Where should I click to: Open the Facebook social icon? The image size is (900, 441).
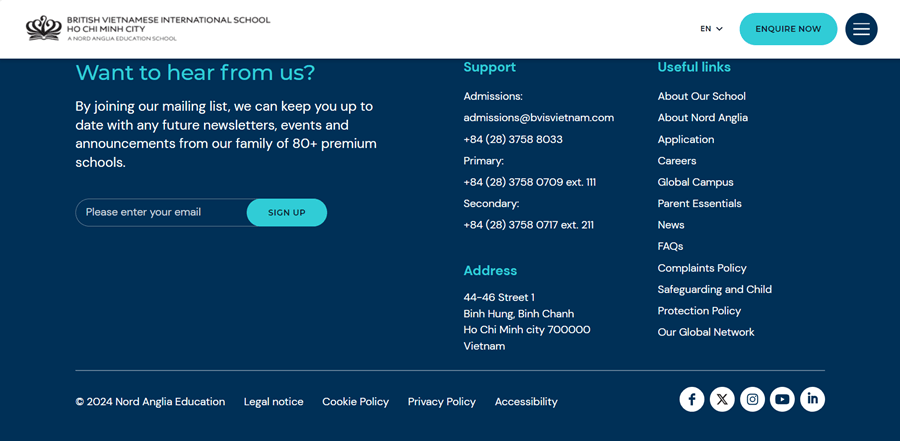click(692, 399)
